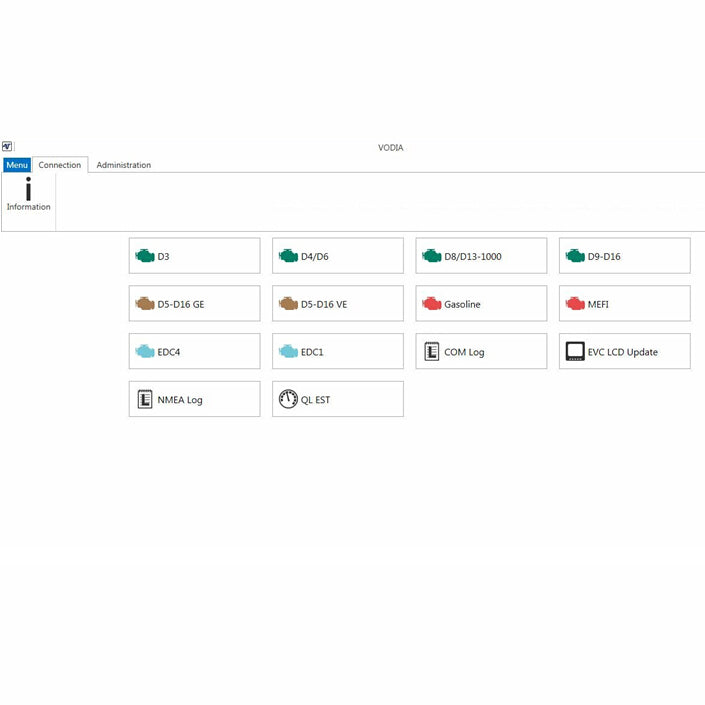Click the green D4/D6 engine icon

(x=288, y=256)
